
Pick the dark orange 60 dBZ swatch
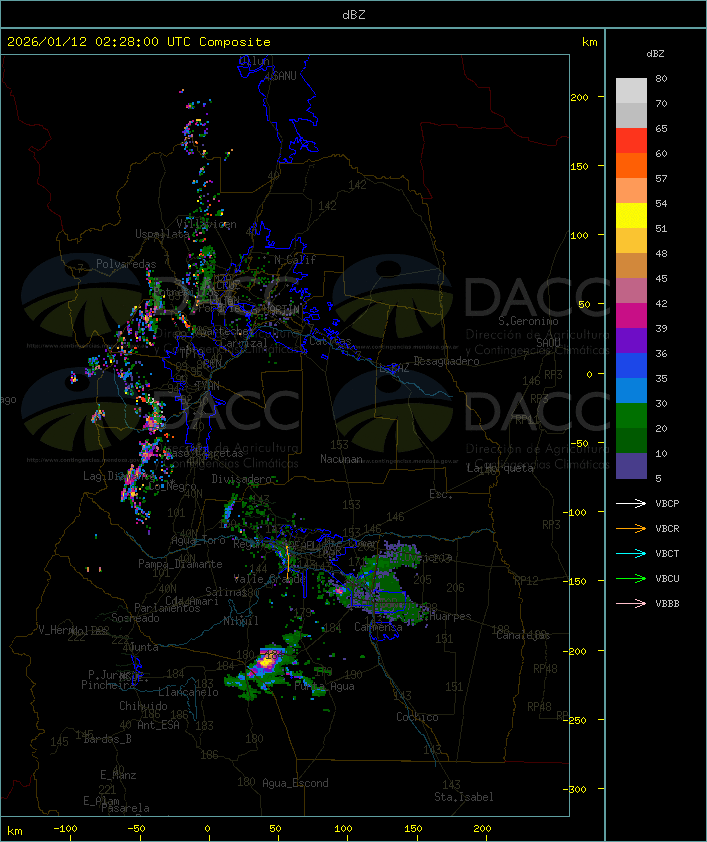[631, 165]
